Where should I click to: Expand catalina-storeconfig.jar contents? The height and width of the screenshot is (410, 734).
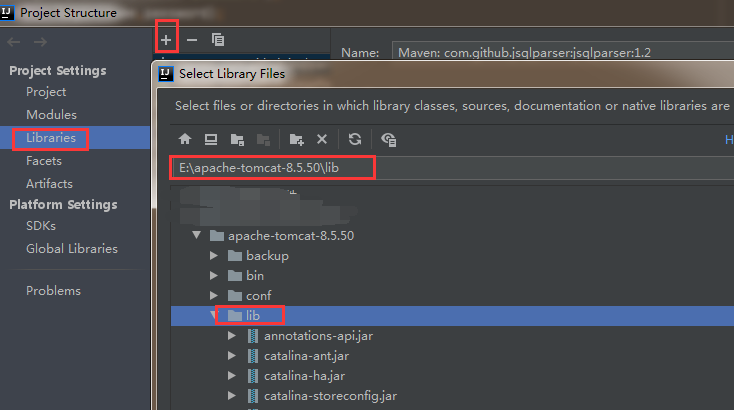pyautogui.click(x=232, y=396)
